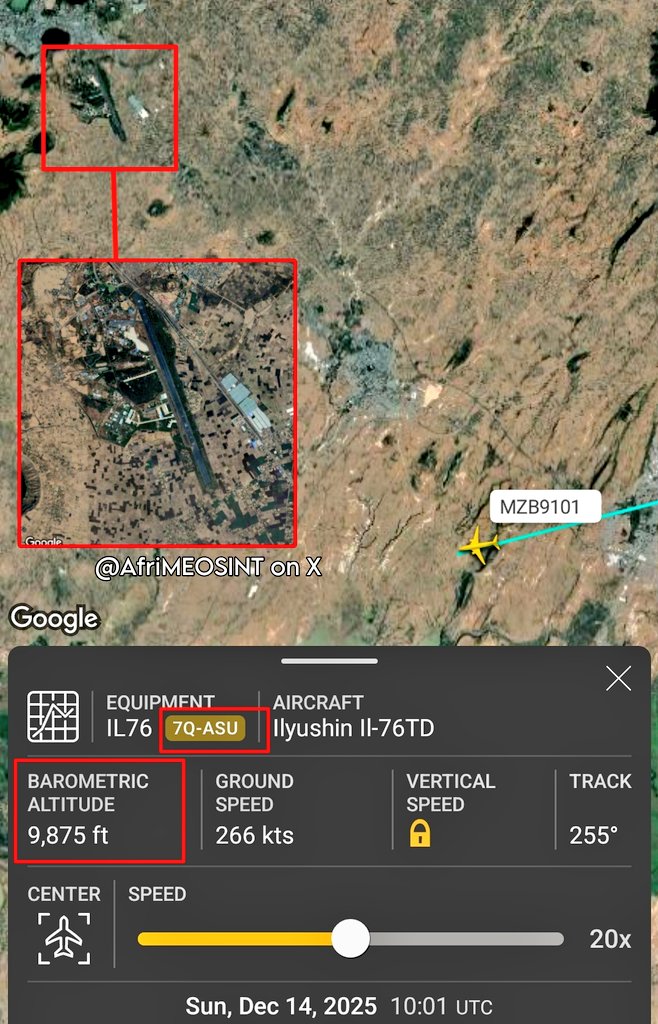The image size is (658, 1024).
Task: Click the Sun, Dec 14, 2025 date
Action: (x=281, y=1006)
